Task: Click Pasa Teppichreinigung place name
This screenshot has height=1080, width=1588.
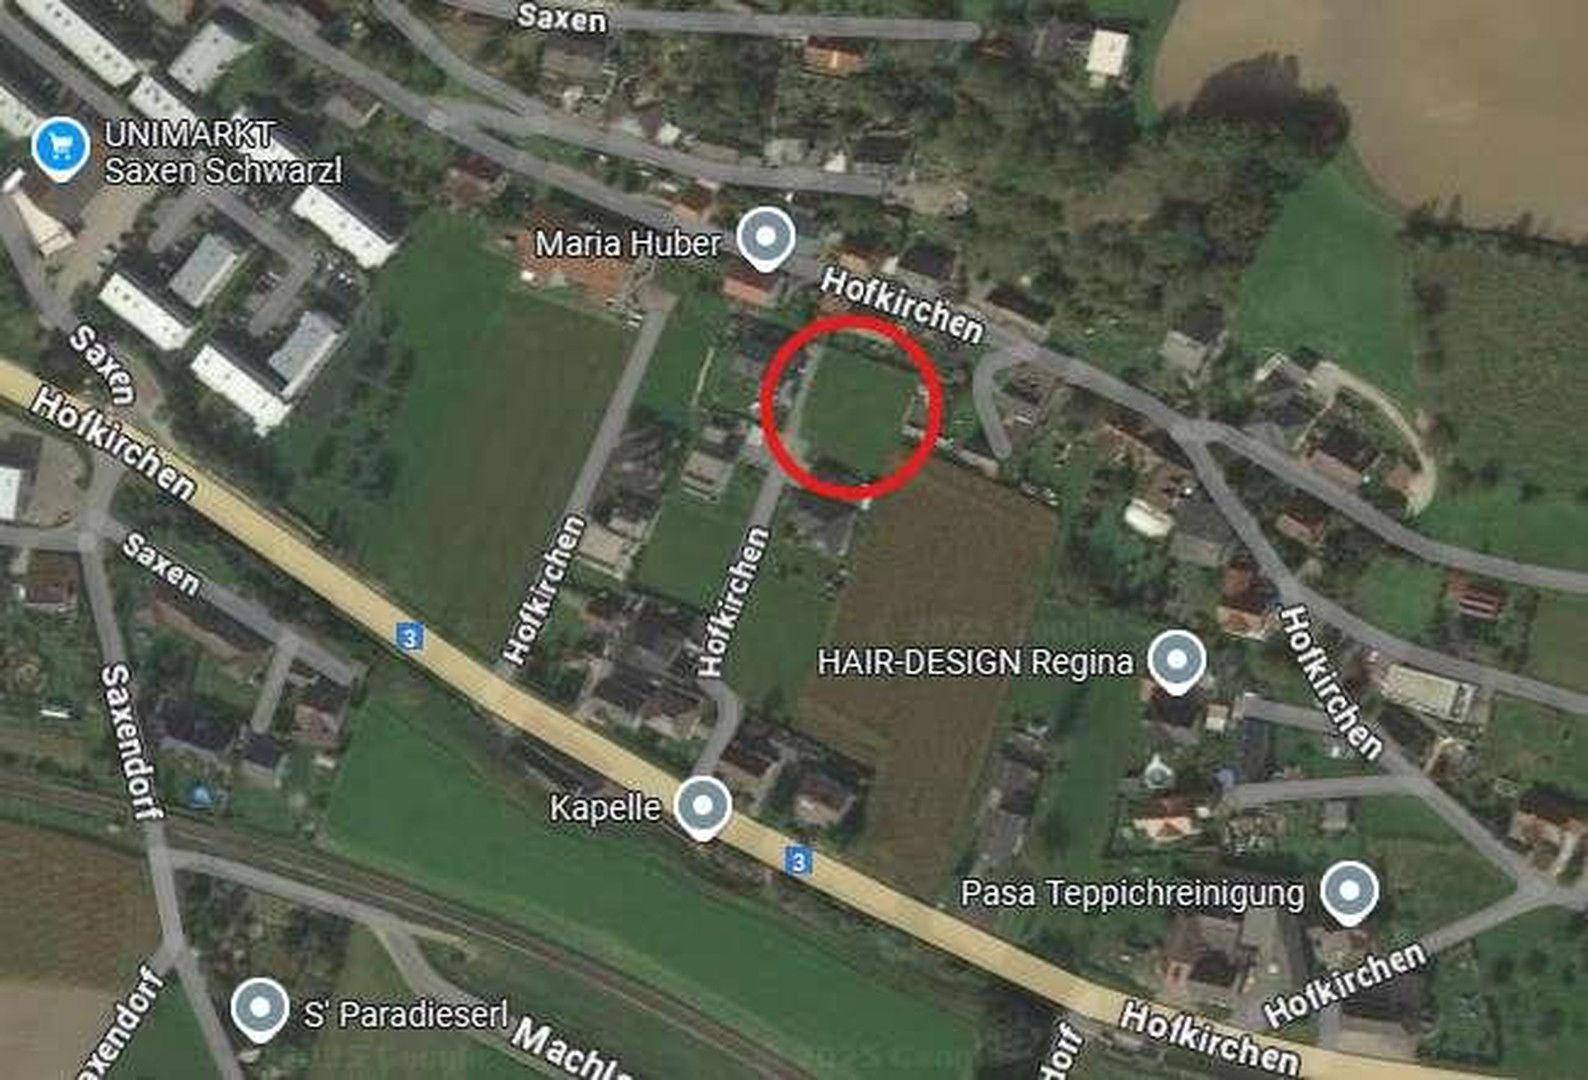Action: point(1132,893)
